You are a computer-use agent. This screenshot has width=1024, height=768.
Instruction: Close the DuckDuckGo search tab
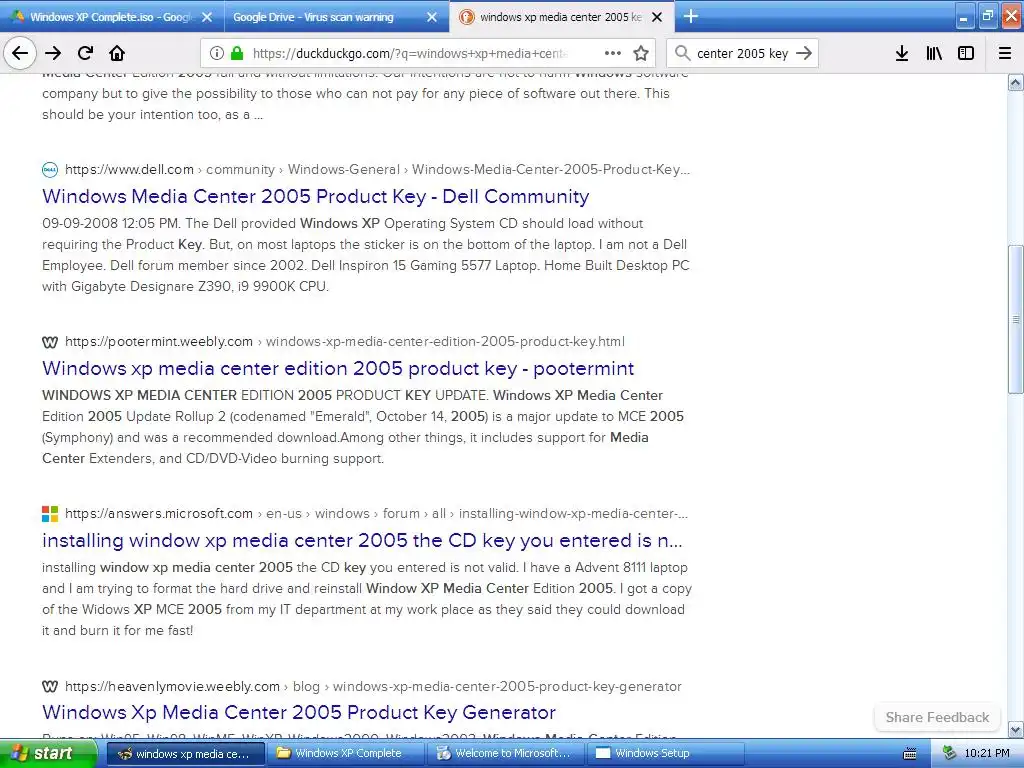pos(658,17)
